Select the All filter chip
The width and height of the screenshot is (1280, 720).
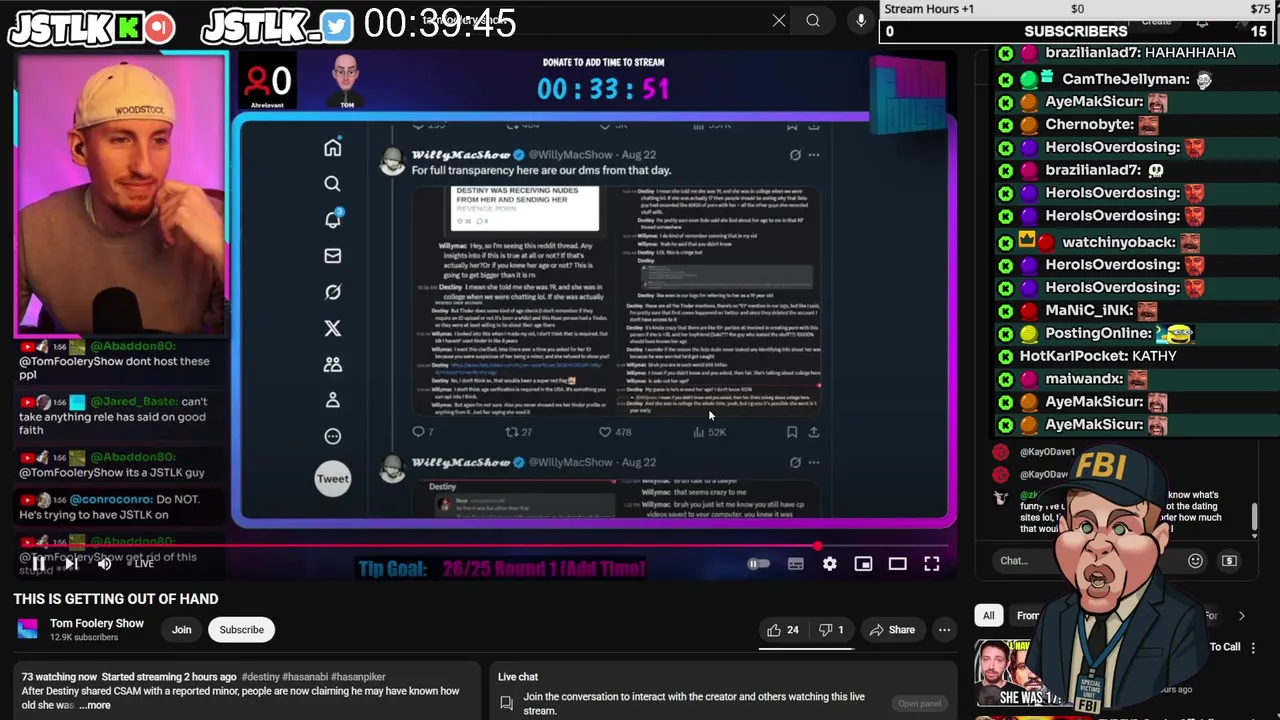[x=988, y=616]
